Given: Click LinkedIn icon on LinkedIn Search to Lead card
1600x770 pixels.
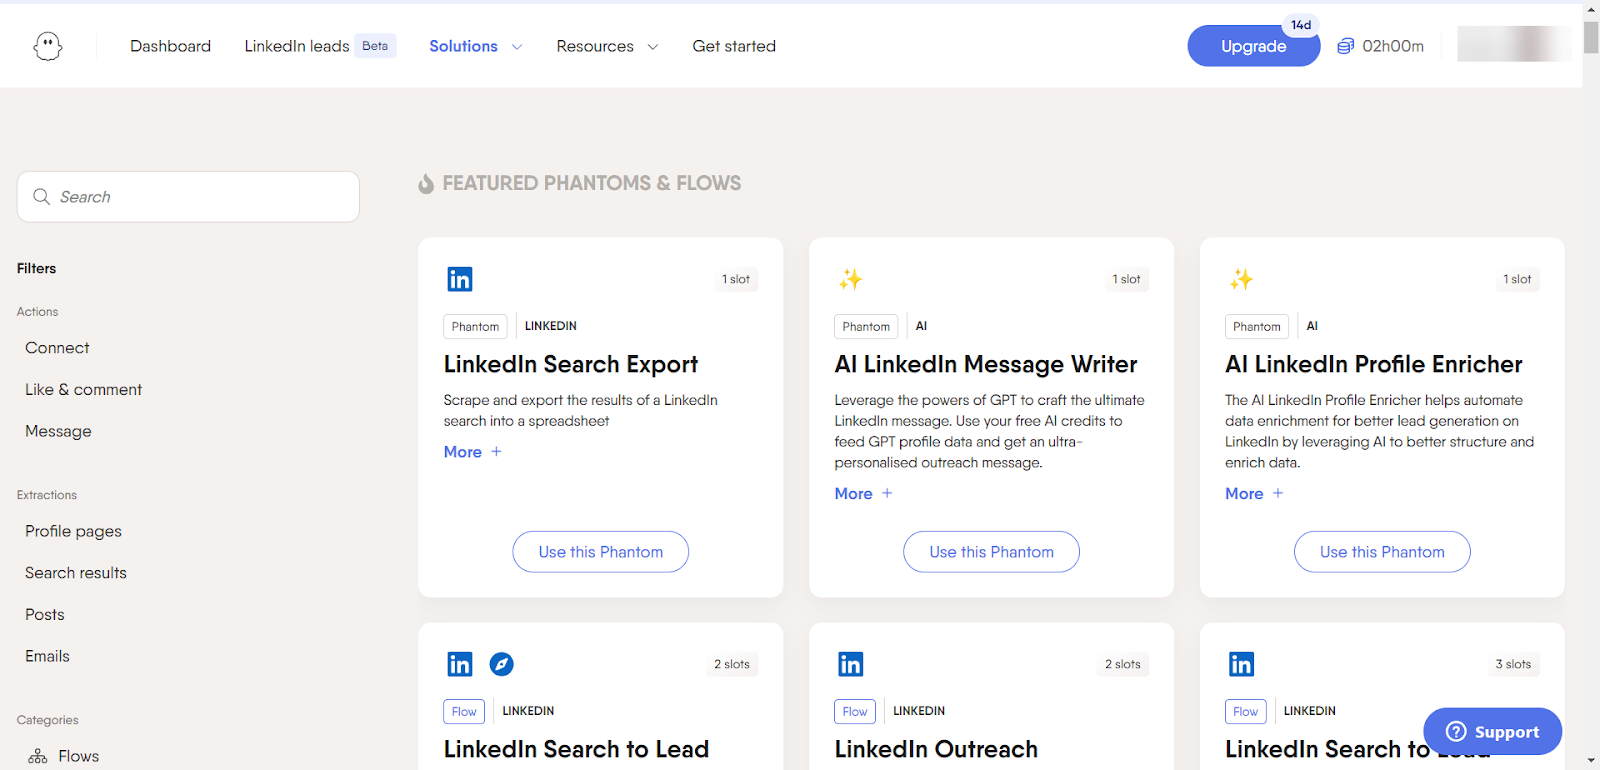Looking at the screenshot, I should click(460, 664).
